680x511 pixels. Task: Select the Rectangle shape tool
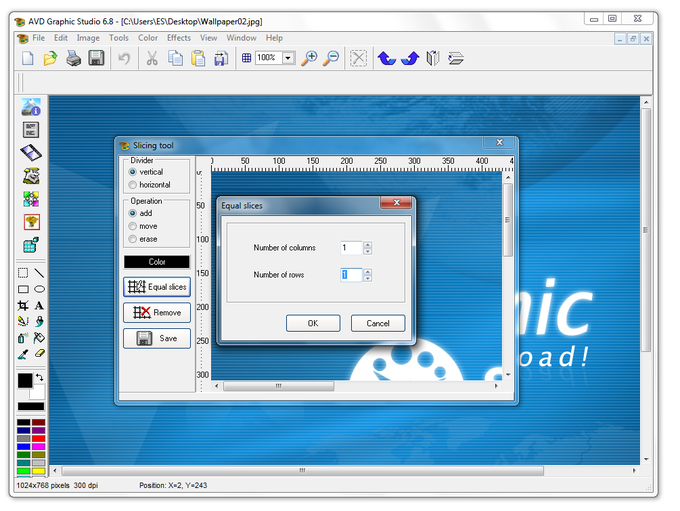coord(23,289)
